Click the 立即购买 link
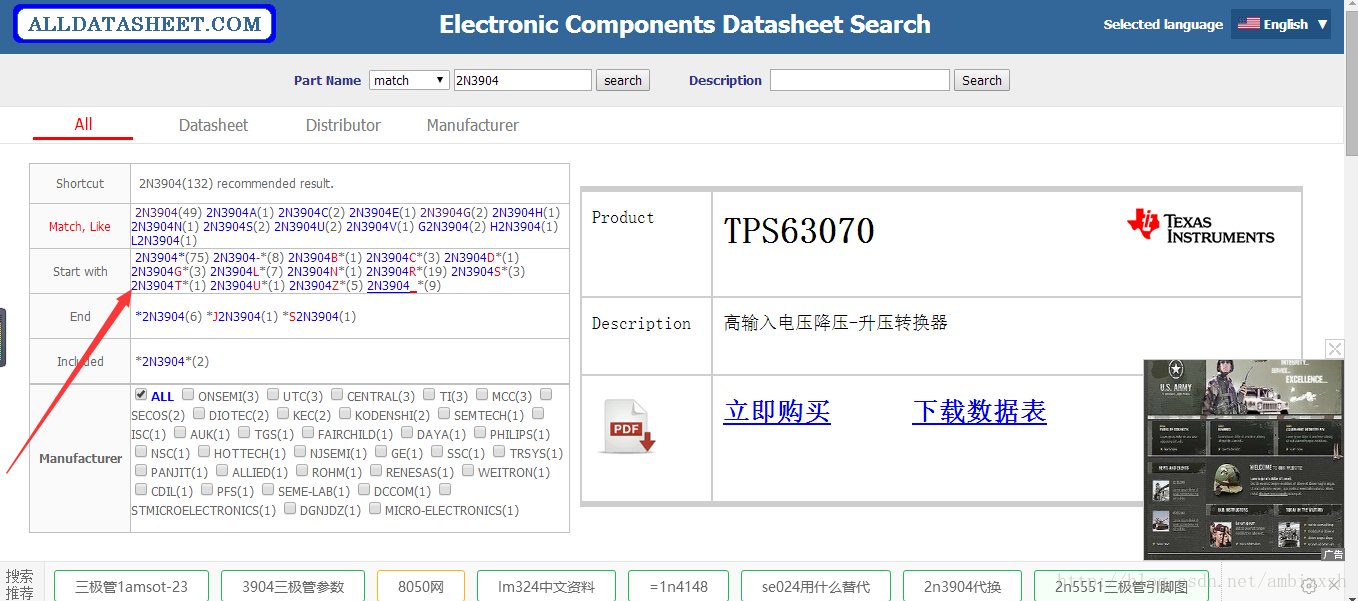Image resolution: width=1358 pixels, height=601 pixels. (x=777, y=411)
